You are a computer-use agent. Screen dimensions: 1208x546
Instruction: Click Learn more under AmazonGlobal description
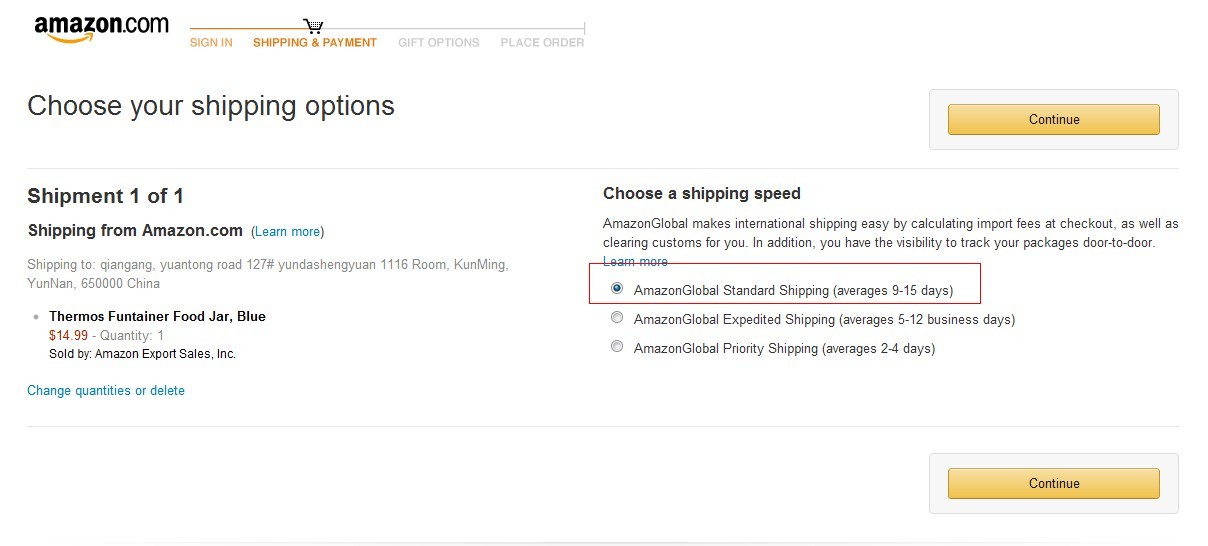coord(635,262)
